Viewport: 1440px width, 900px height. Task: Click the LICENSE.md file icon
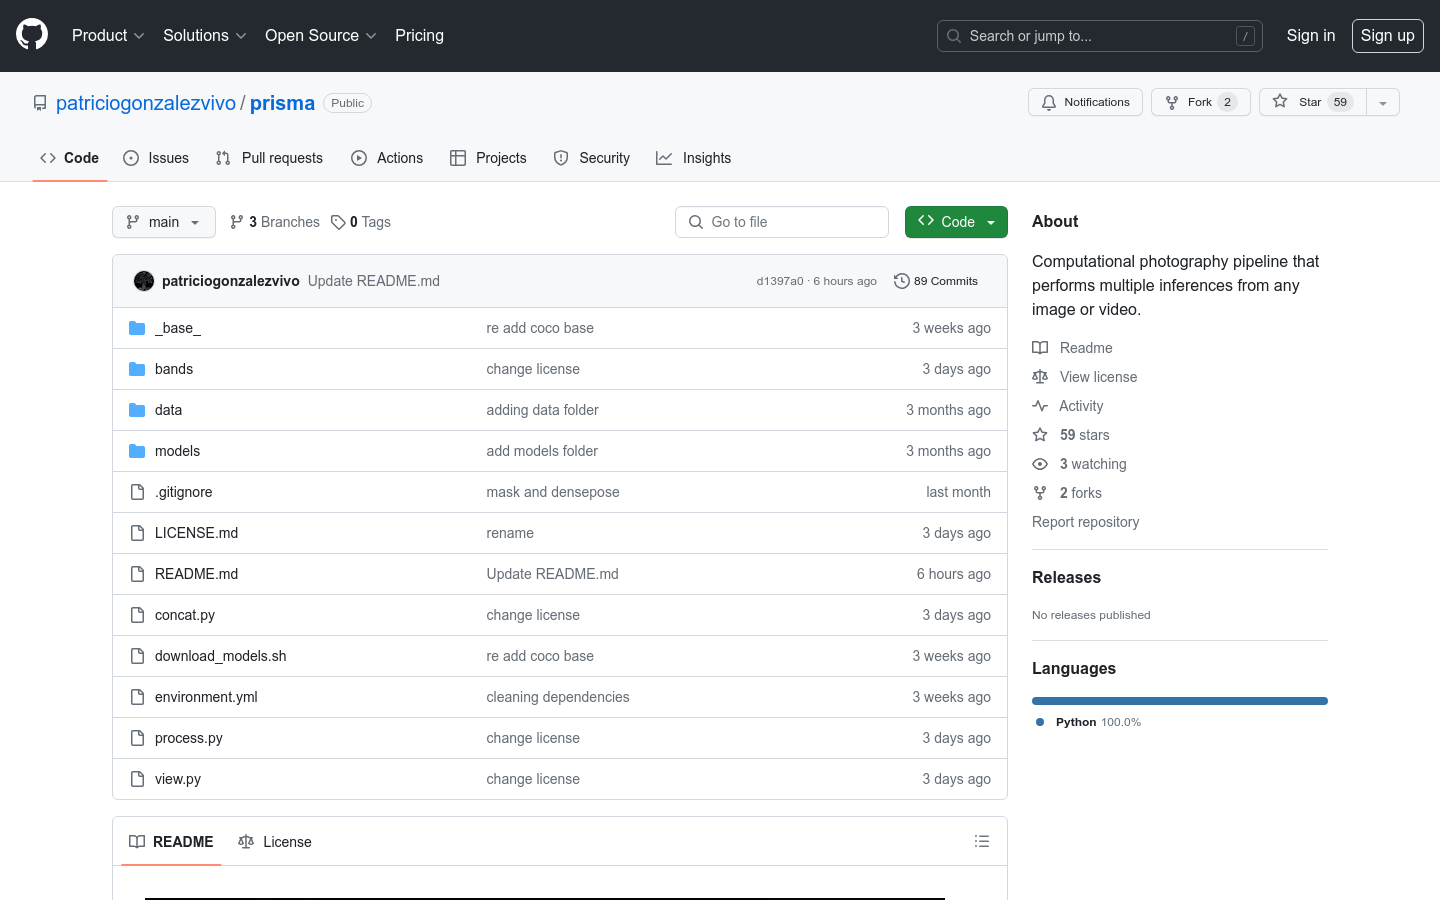click(137, 533)
